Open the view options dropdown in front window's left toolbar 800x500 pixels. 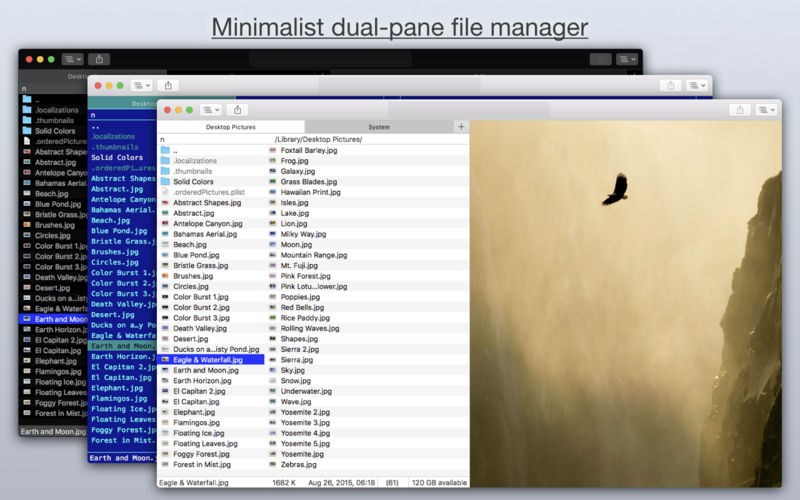(211, 110)
